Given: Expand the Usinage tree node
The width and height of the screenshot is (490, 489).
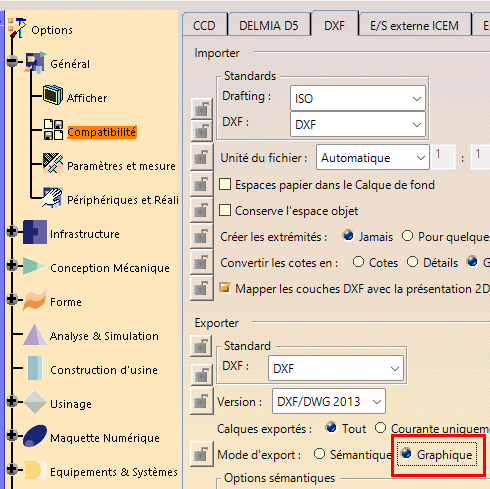Looking at the screenshot, I should [x=12, y=401].
